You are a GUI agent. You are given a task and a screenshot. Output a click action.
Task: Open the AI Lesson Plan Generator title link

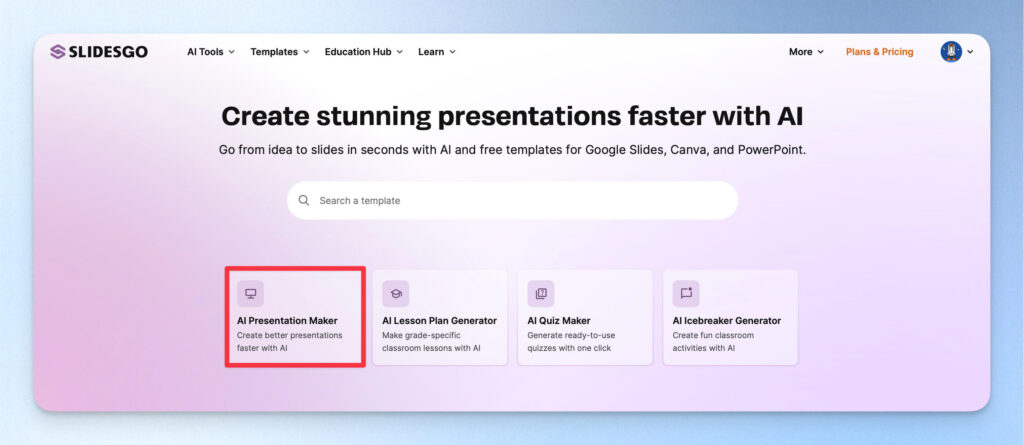tap(439, 320)
